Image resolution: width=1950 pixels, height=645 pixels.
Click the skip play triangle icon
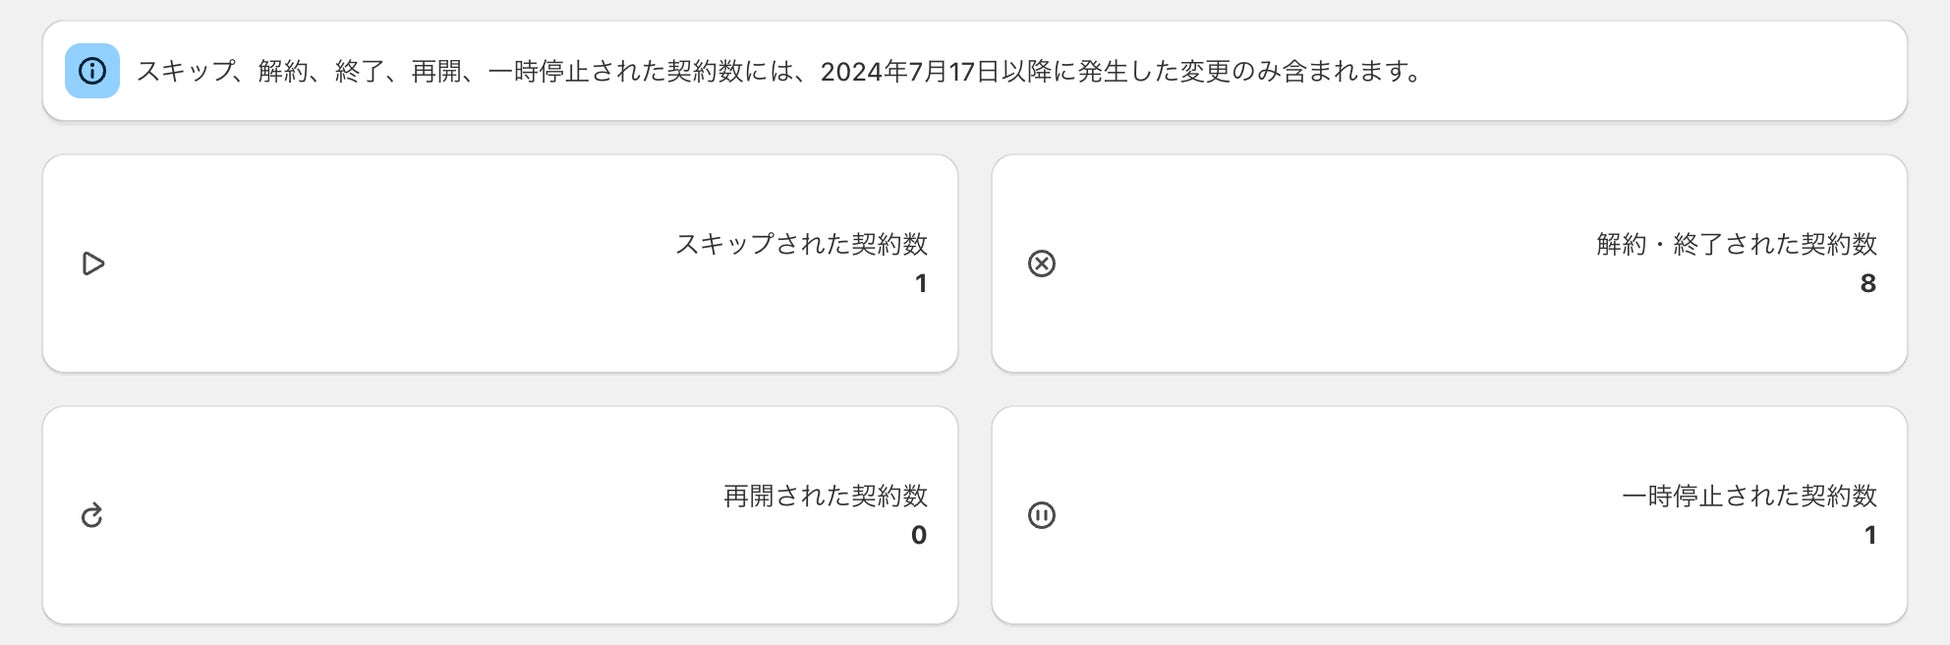coord(93,264)
